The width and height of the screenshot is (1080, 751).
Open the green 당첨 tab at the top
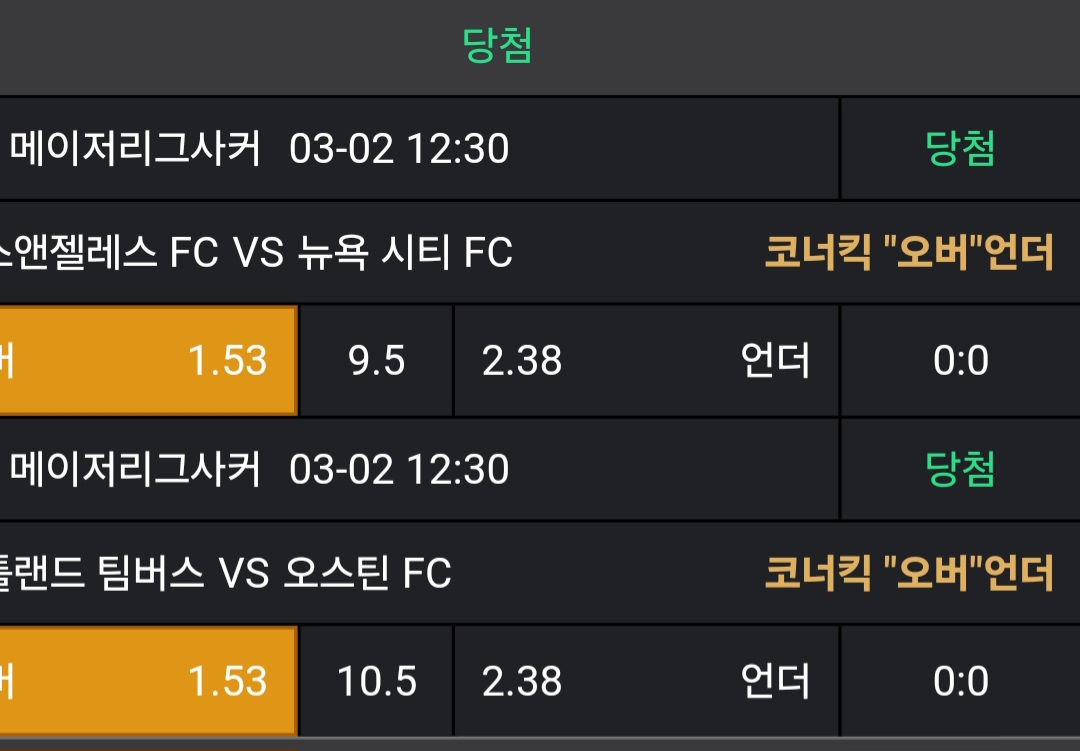[x=497, y=46]
